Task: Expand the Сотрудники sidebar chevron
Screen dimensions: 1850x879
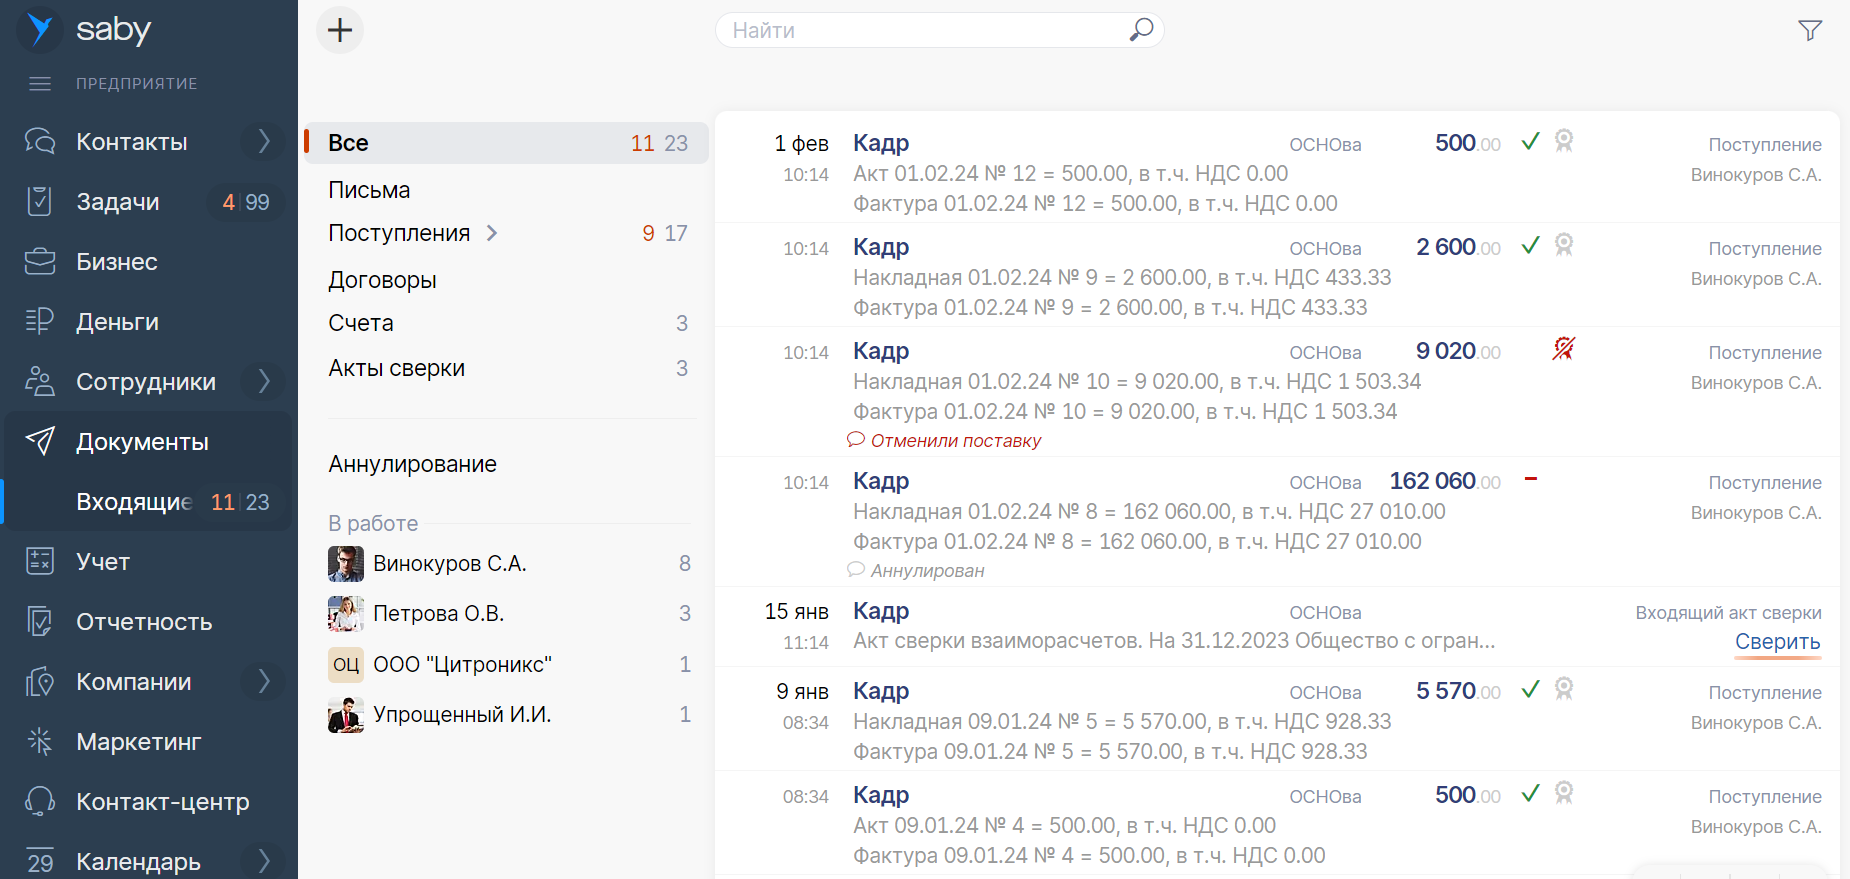Action: tap(263, 382)
